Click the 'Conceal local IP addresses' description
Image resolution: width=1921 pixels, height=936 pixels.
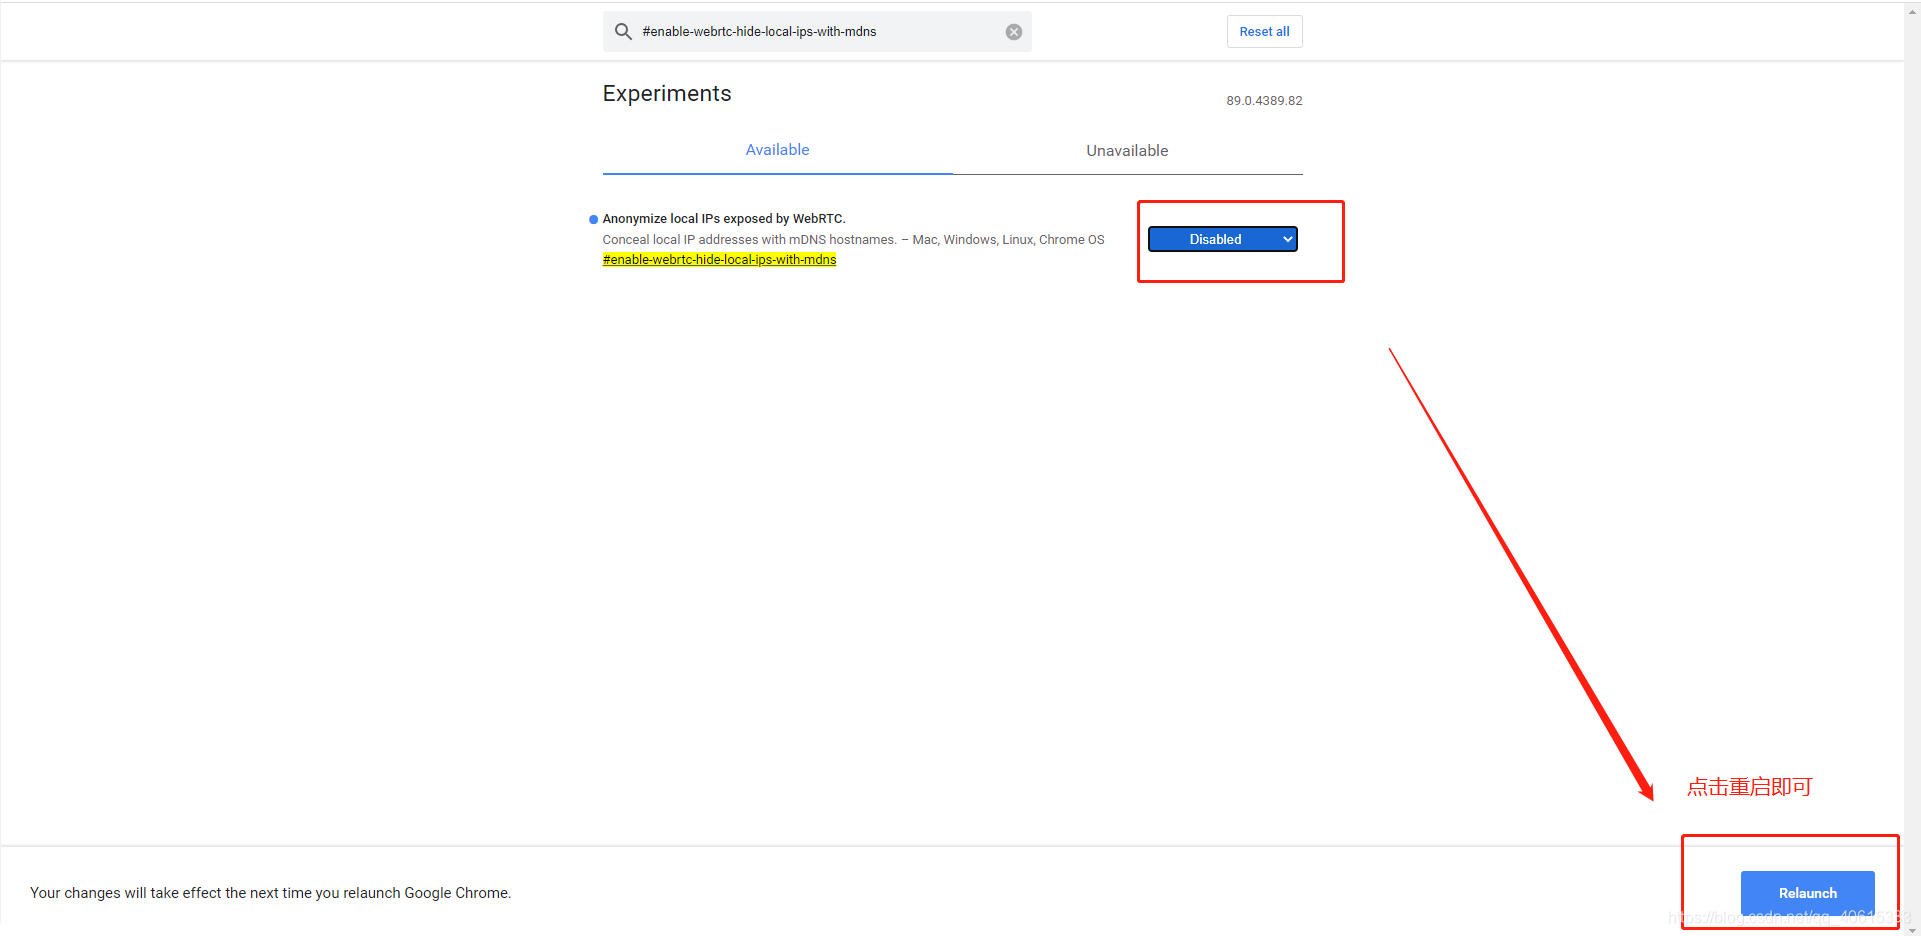853,240
